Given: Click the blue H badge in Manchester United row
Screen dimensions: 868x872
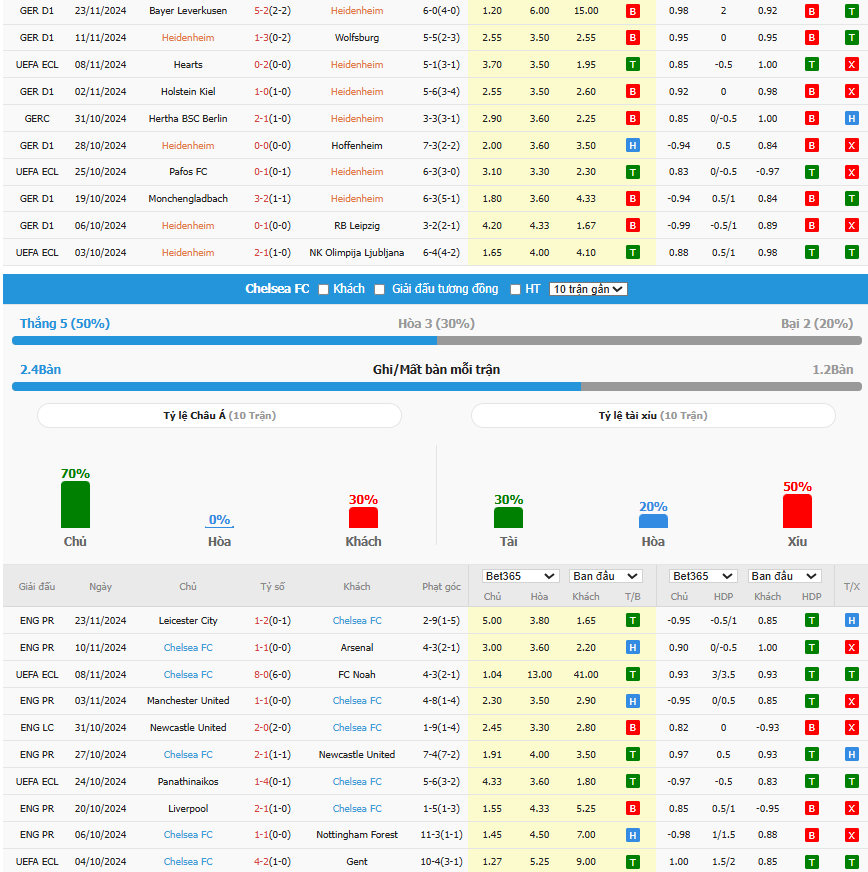Looking at the screenshot, I should (x=632, y=701).
